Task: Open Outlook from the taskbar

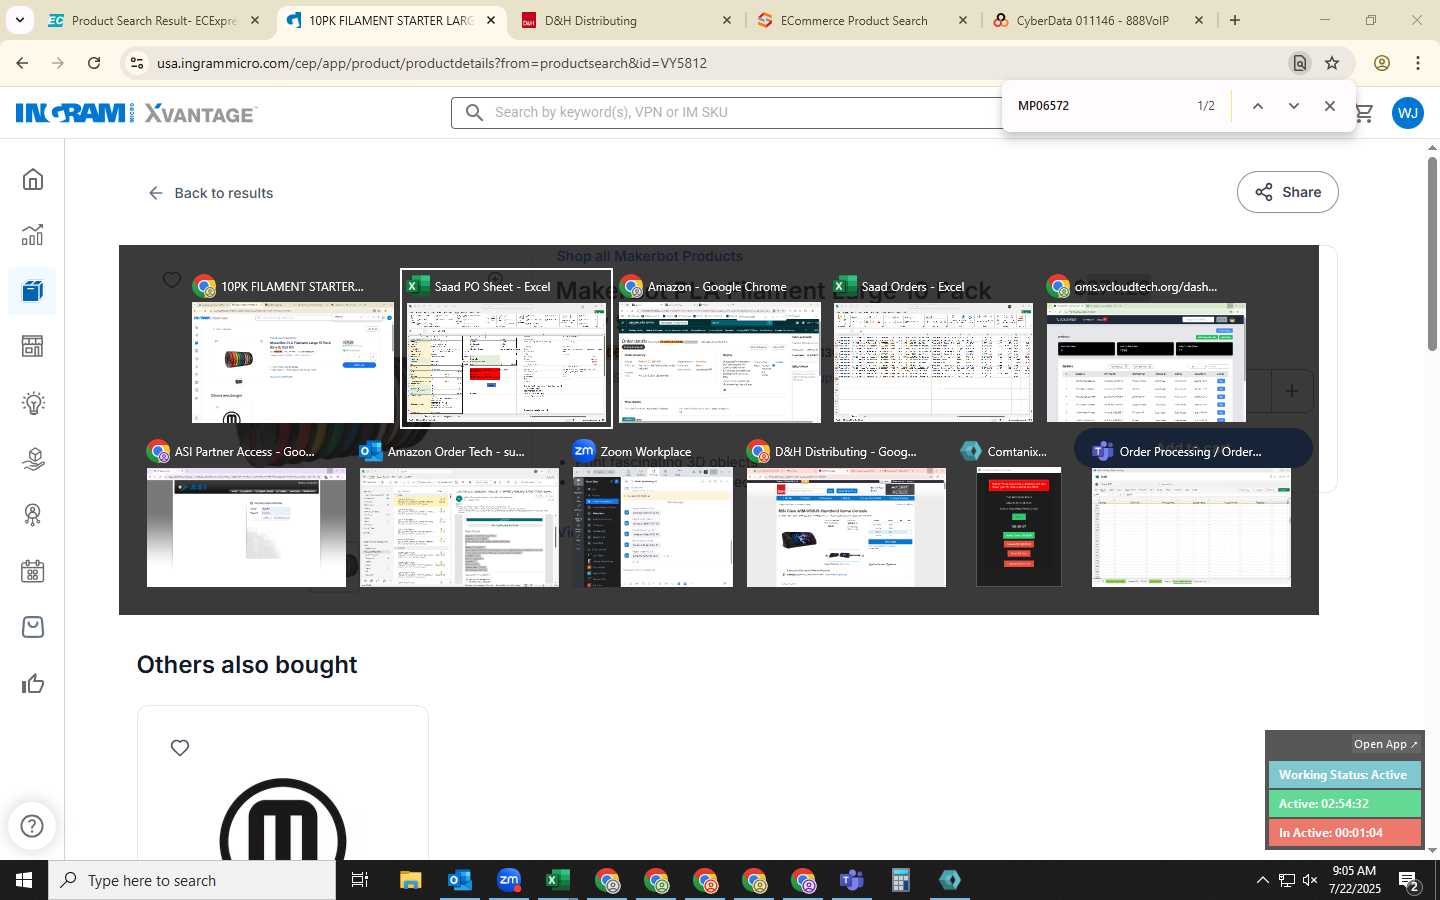Action: pyautogui.click(x=460, y=880)
